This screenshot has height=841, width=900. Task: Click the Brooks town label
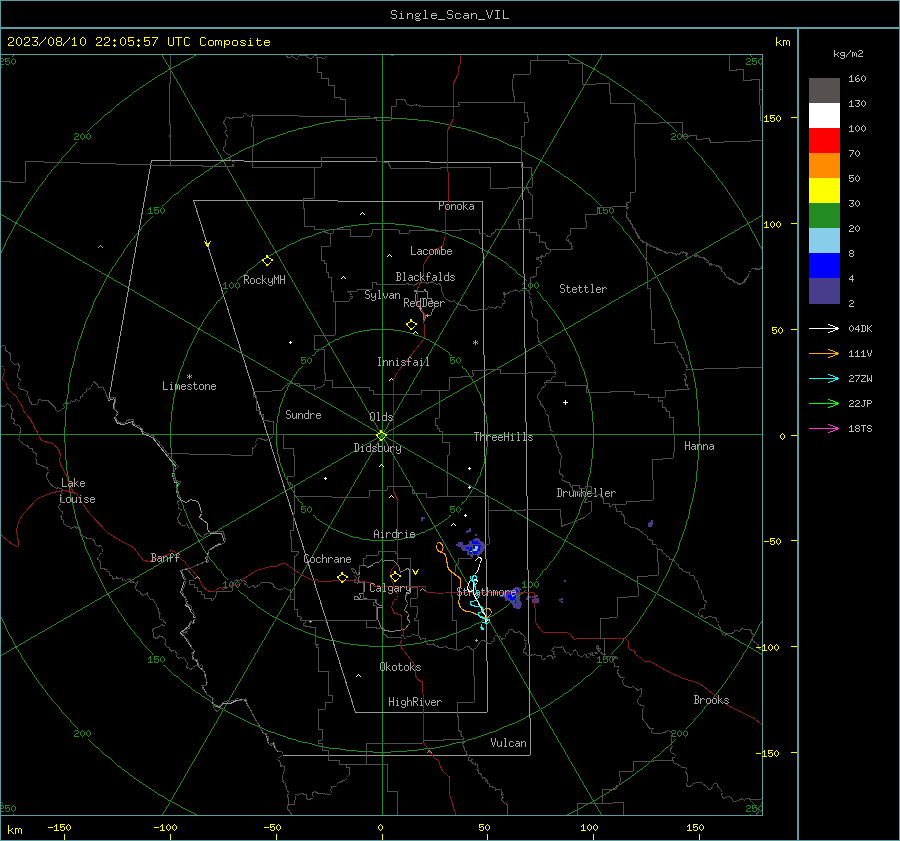tap(711, 700)
